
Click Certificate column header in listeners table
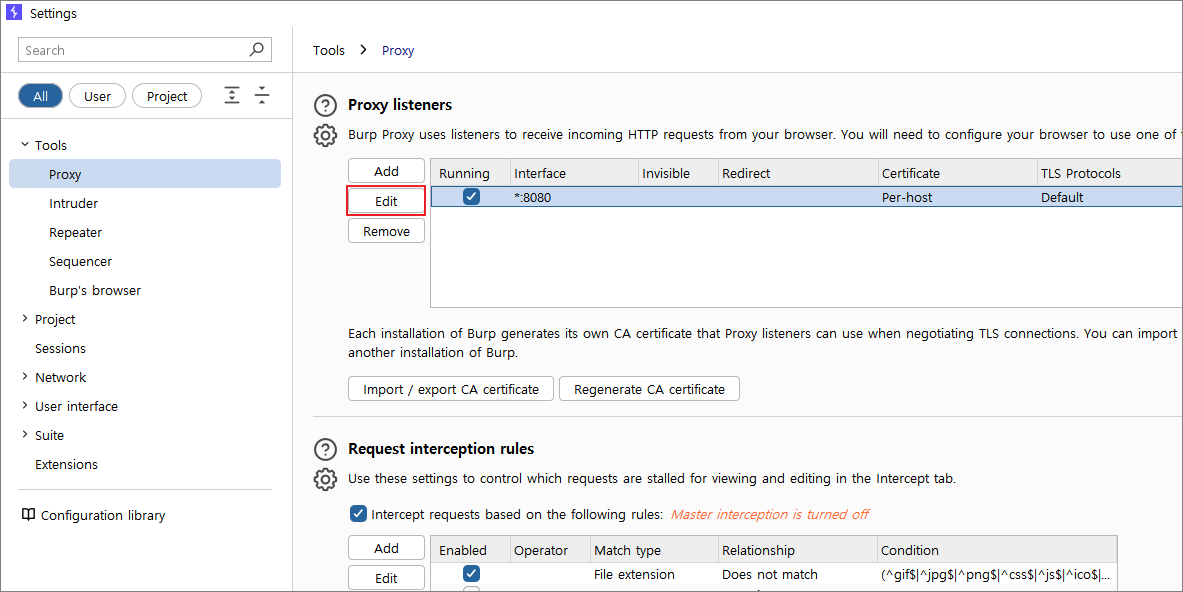pyautogui.click(x=957, y=173)
